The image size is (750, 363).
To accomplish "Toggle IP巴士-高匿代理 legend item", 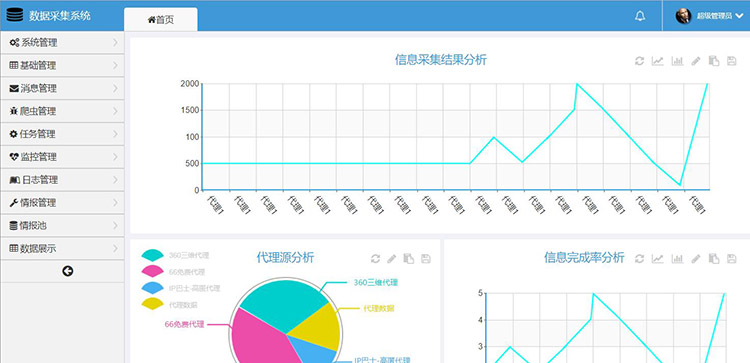I will (181, 288).
